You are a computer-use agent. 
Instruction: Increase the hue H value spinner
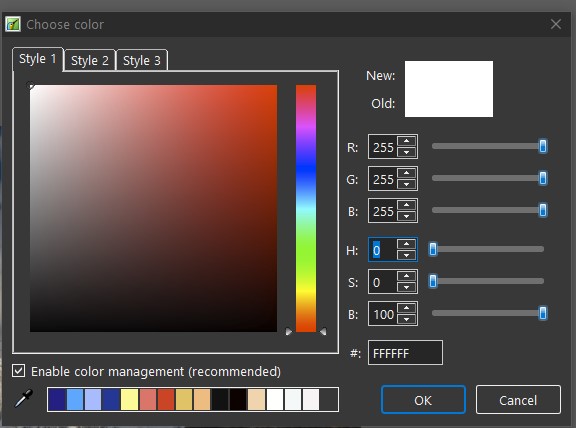click(x=406, y=244)
